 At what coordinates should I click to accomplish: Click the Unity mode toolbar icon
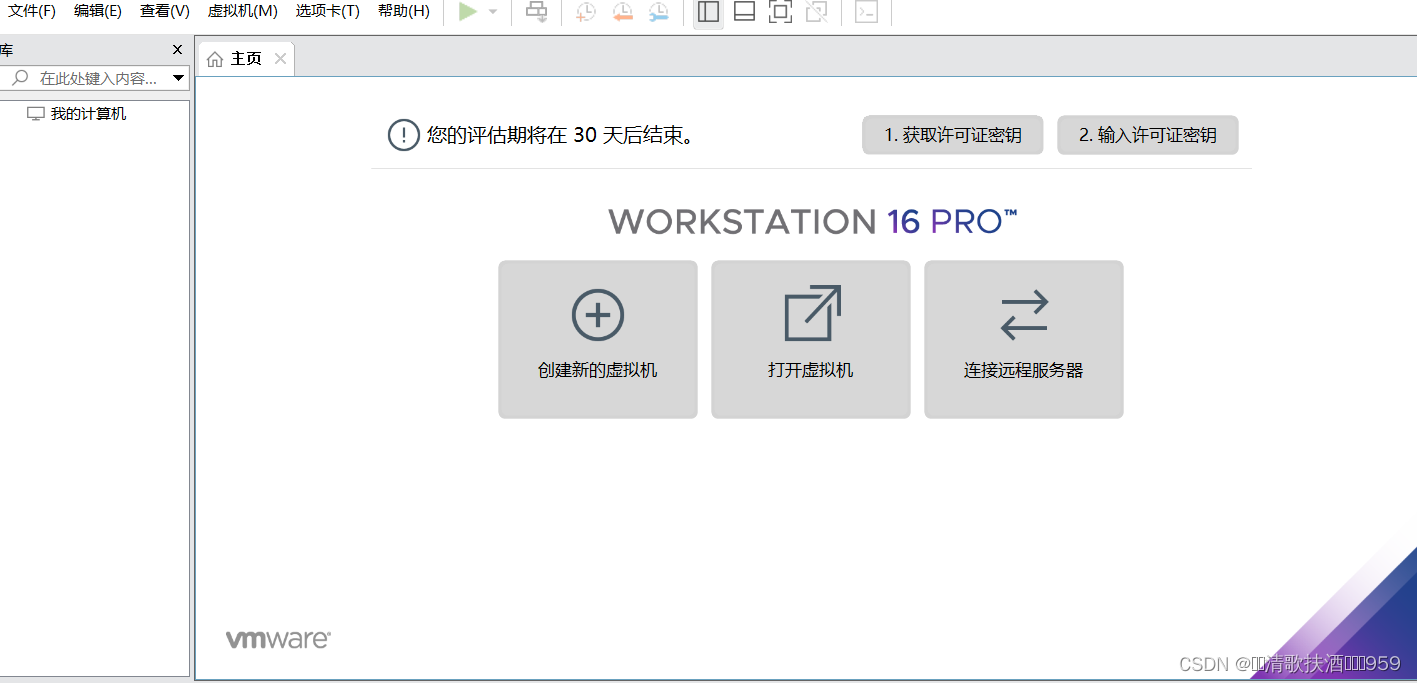817,12
